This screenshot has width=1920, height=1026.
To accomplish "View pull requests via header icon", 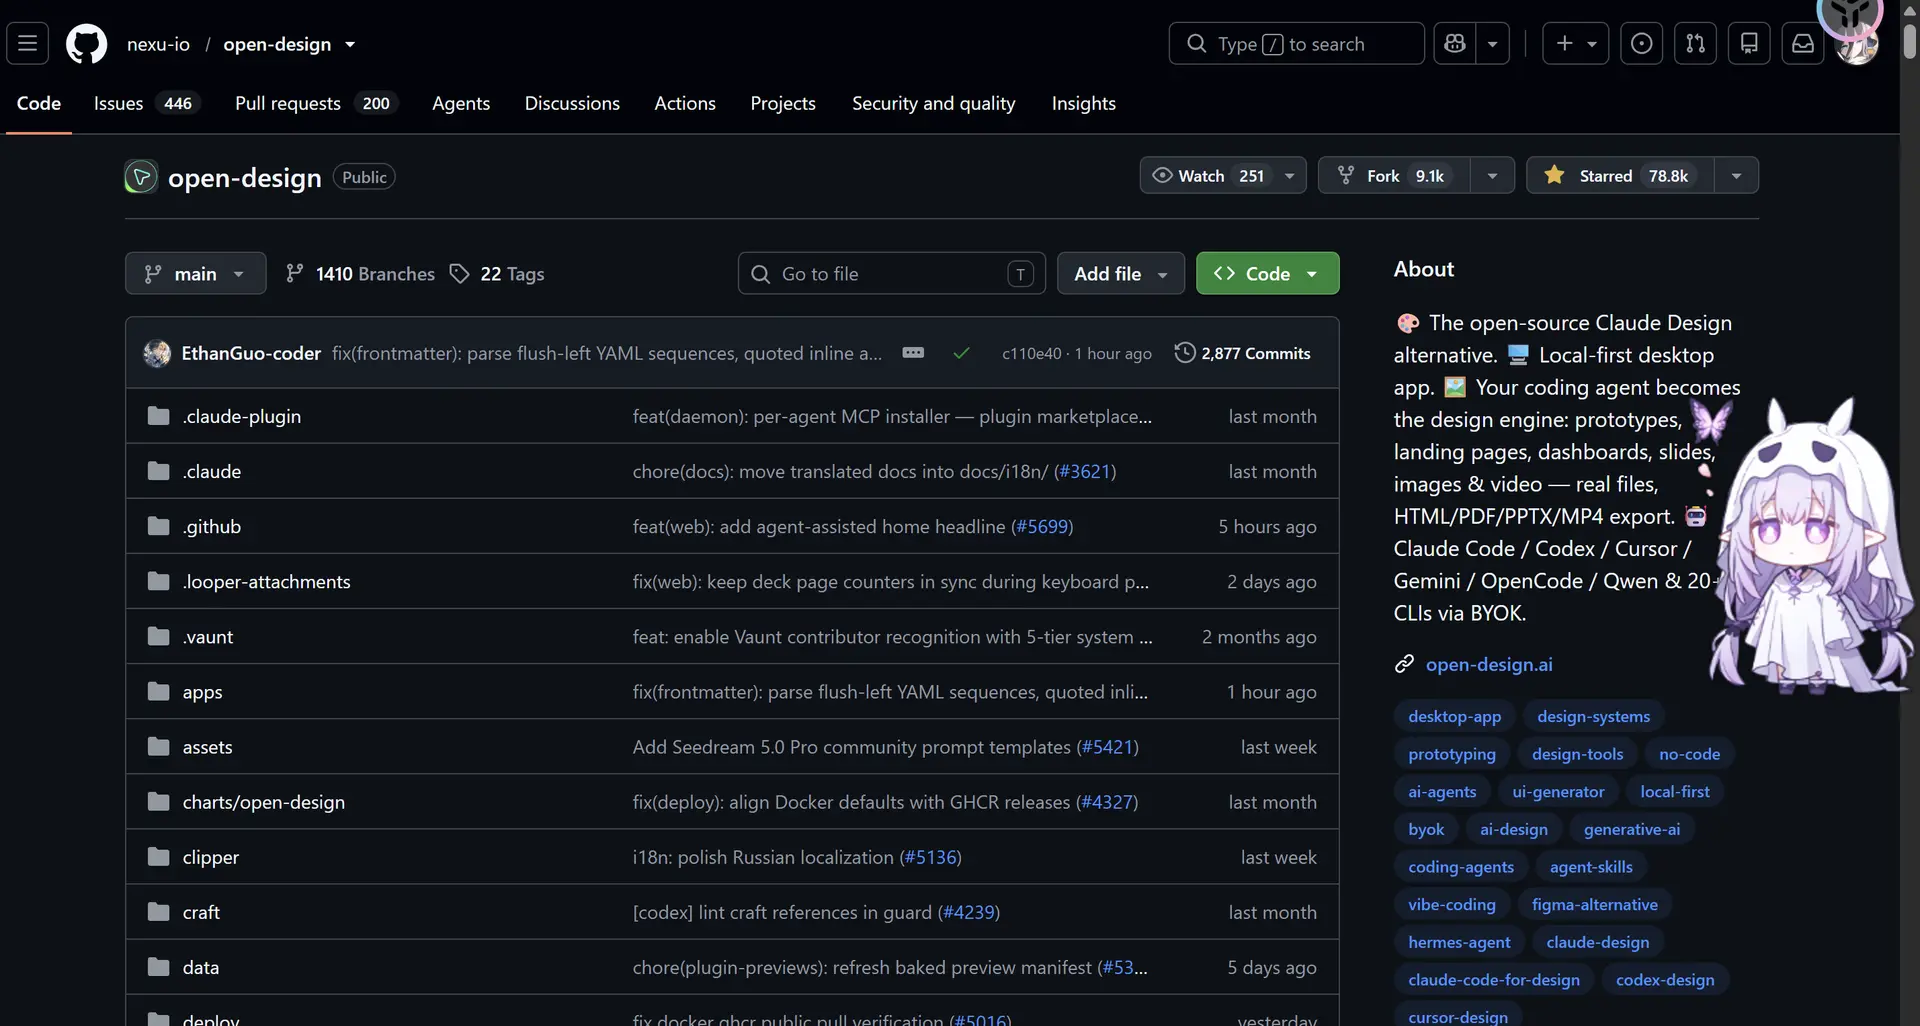I will click(1695, 44).
